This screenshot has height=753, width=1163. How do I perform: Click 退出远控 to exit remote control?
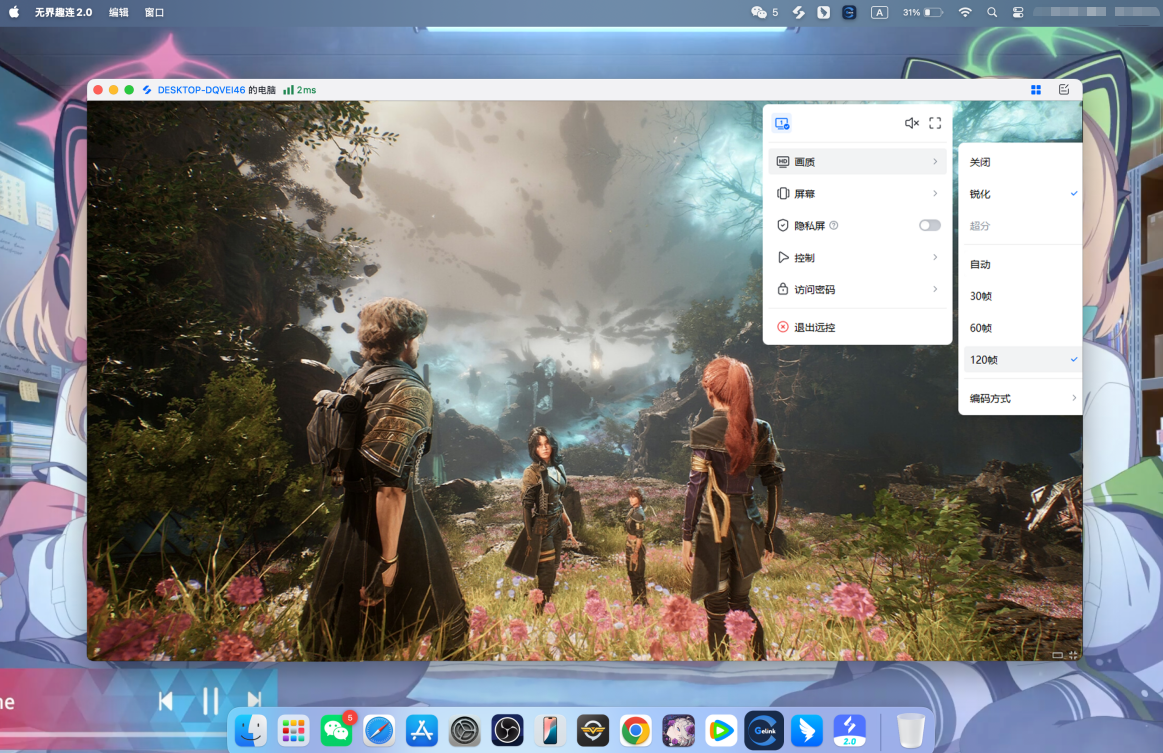pos(814,327)
